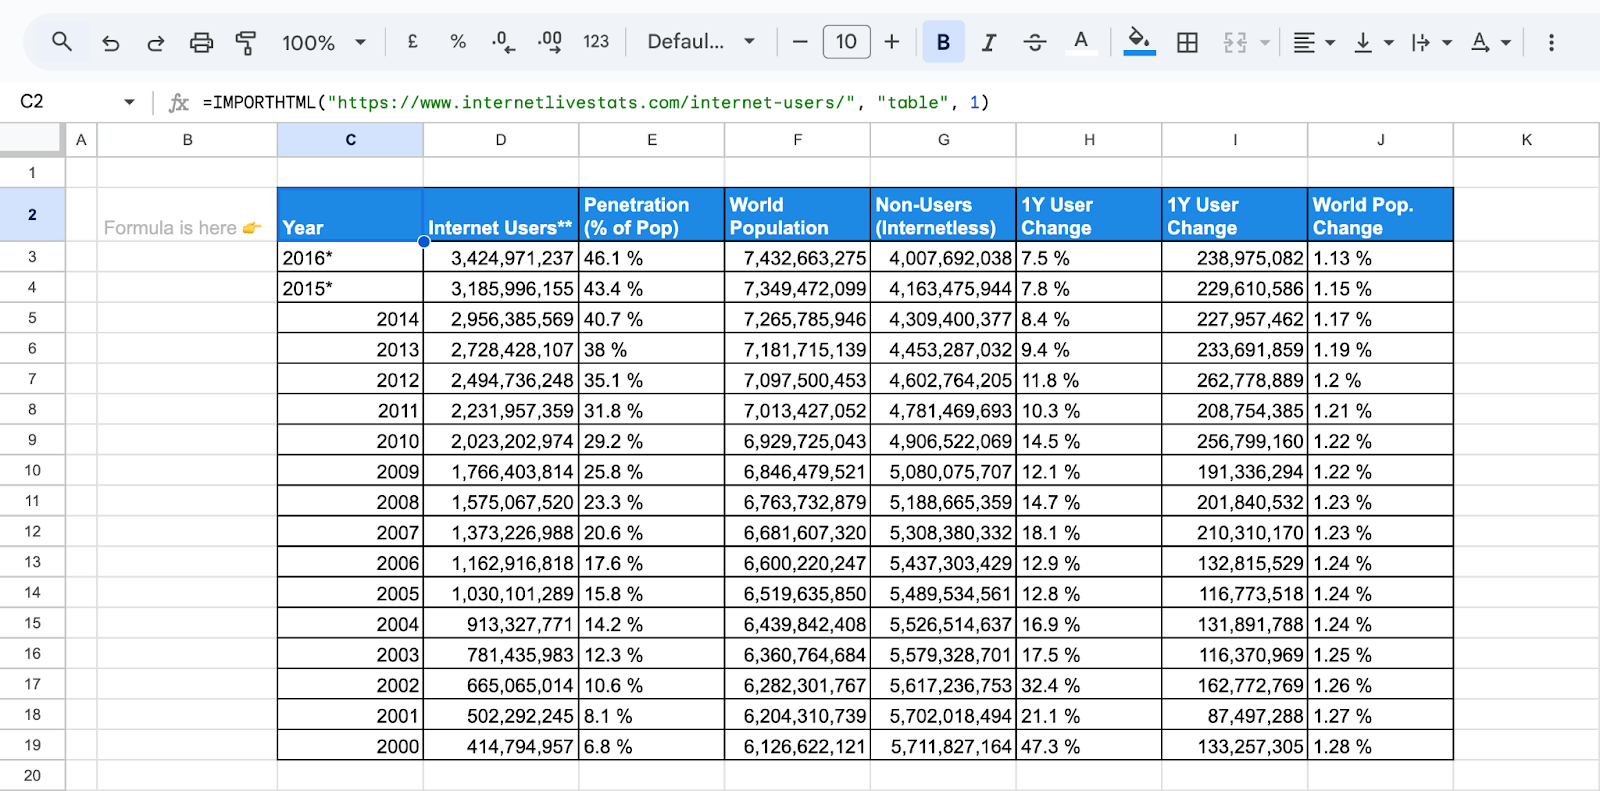Viewport: 1600px width, 791px height.
Task: Print the spreadsheet
Action: [x=201, y=42]
